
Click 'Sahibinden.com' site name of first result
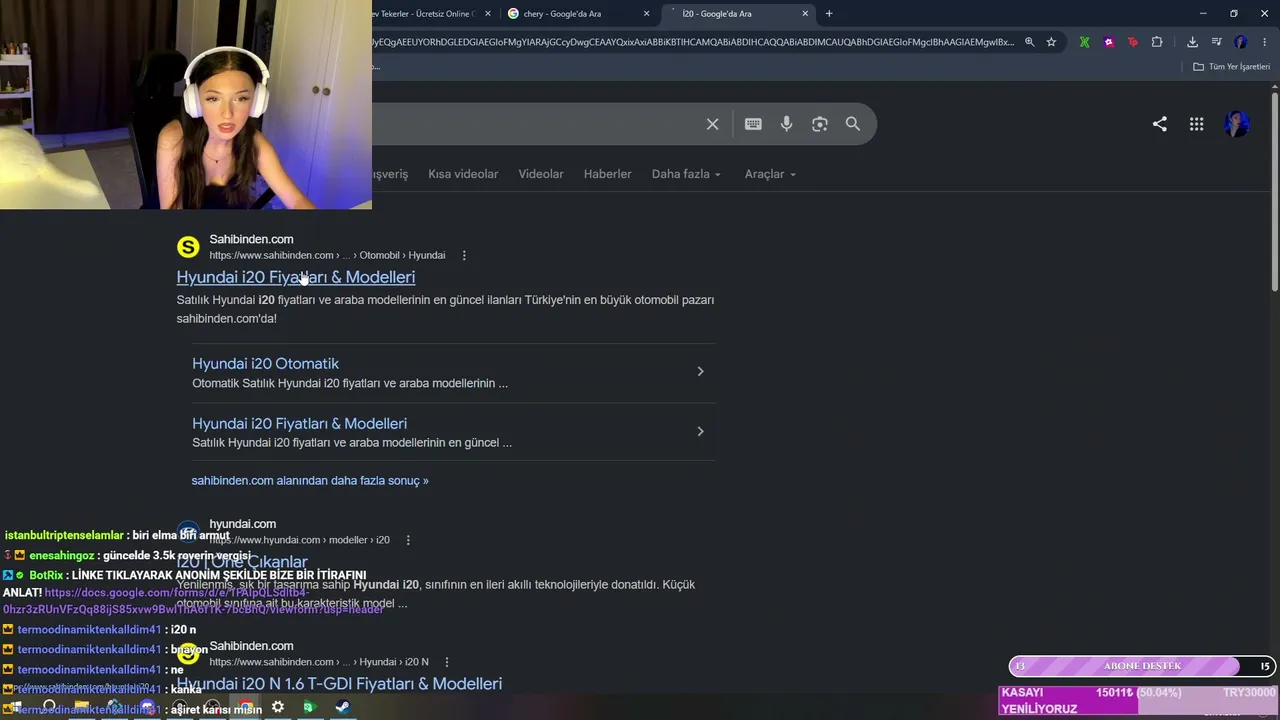251,239
